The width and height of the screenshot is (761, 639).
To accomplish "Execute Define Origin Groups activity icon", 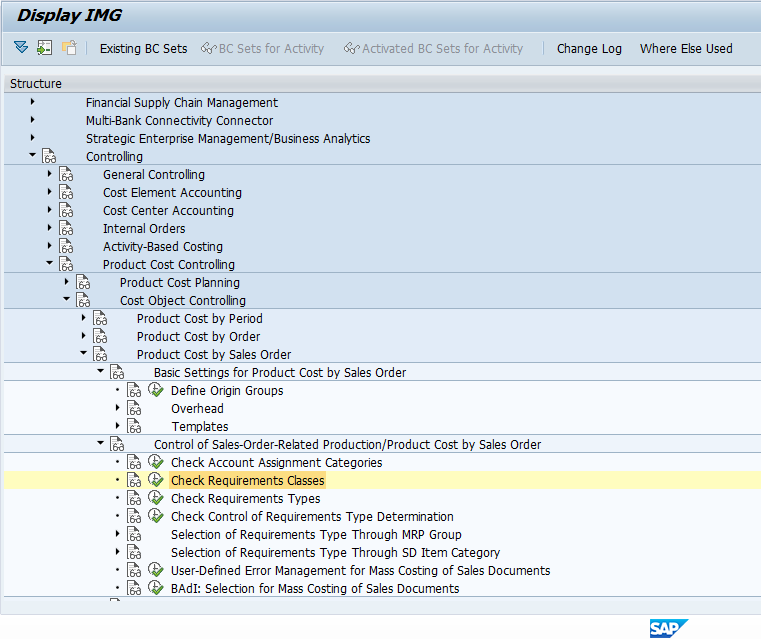I will tap(156, 390).
